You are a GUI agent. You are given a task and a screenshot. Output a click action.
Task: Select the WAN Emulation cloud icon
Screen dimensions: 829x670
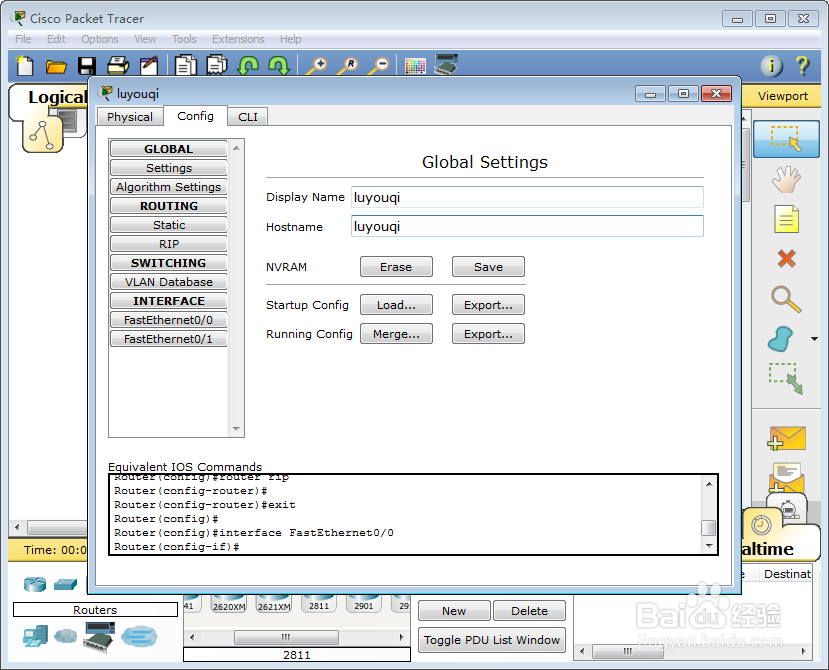tap(66, 636)
